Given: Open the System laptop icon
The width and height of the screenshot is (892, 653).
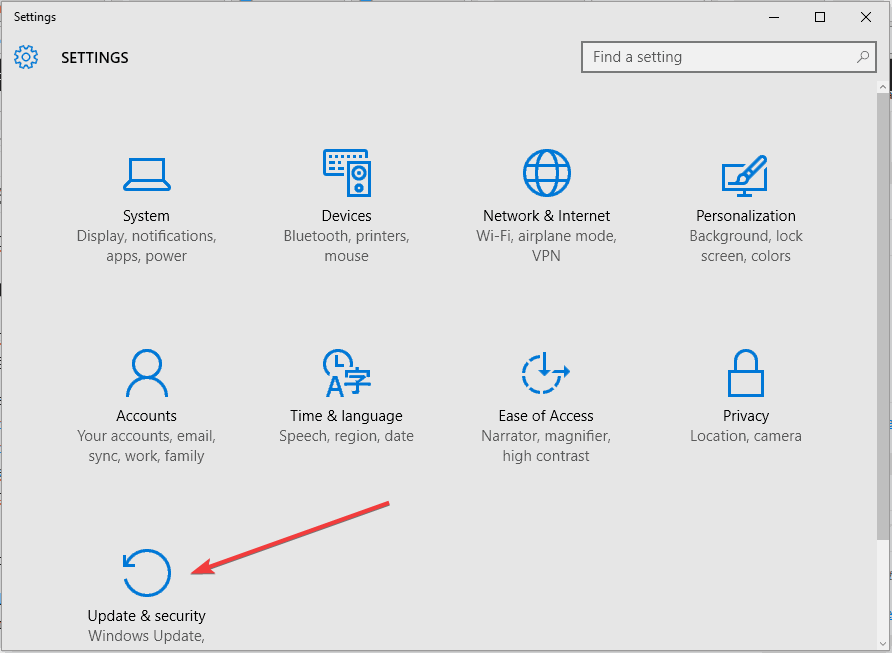Looking at the screenshot, I should [147, 175].
